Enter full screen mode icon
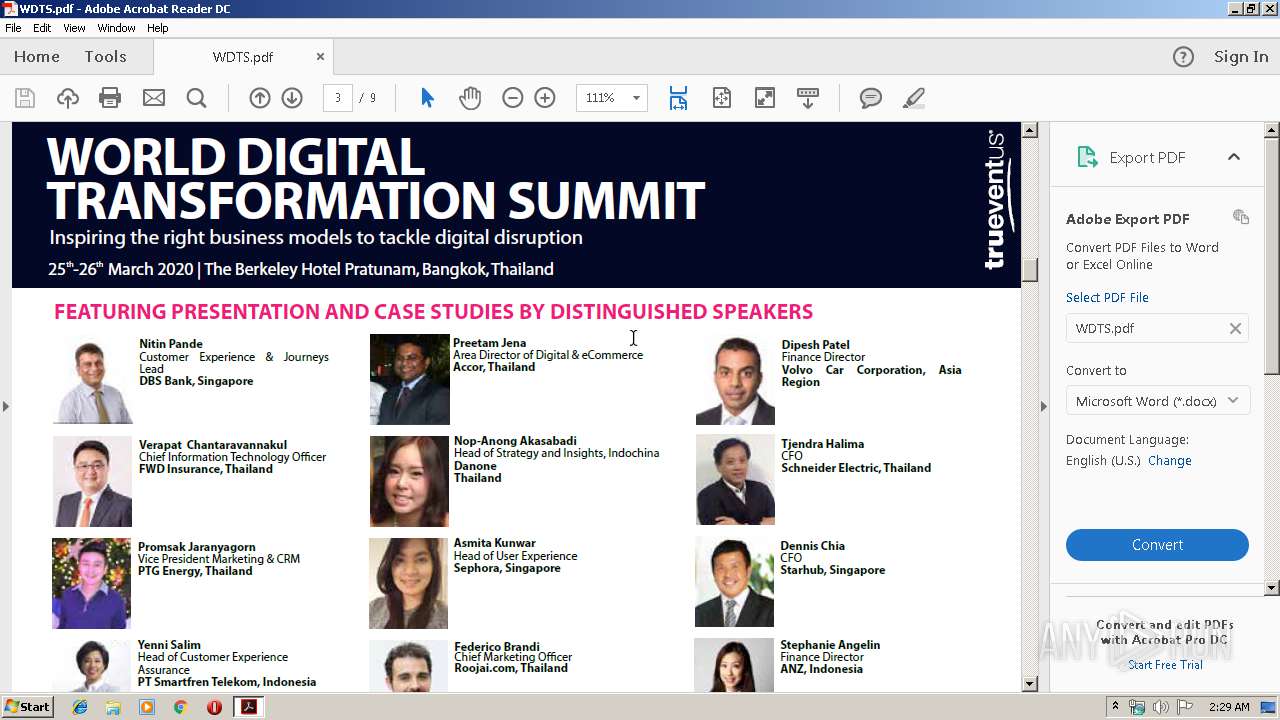Screen dimensions: 1280x720 coord(765,98)
